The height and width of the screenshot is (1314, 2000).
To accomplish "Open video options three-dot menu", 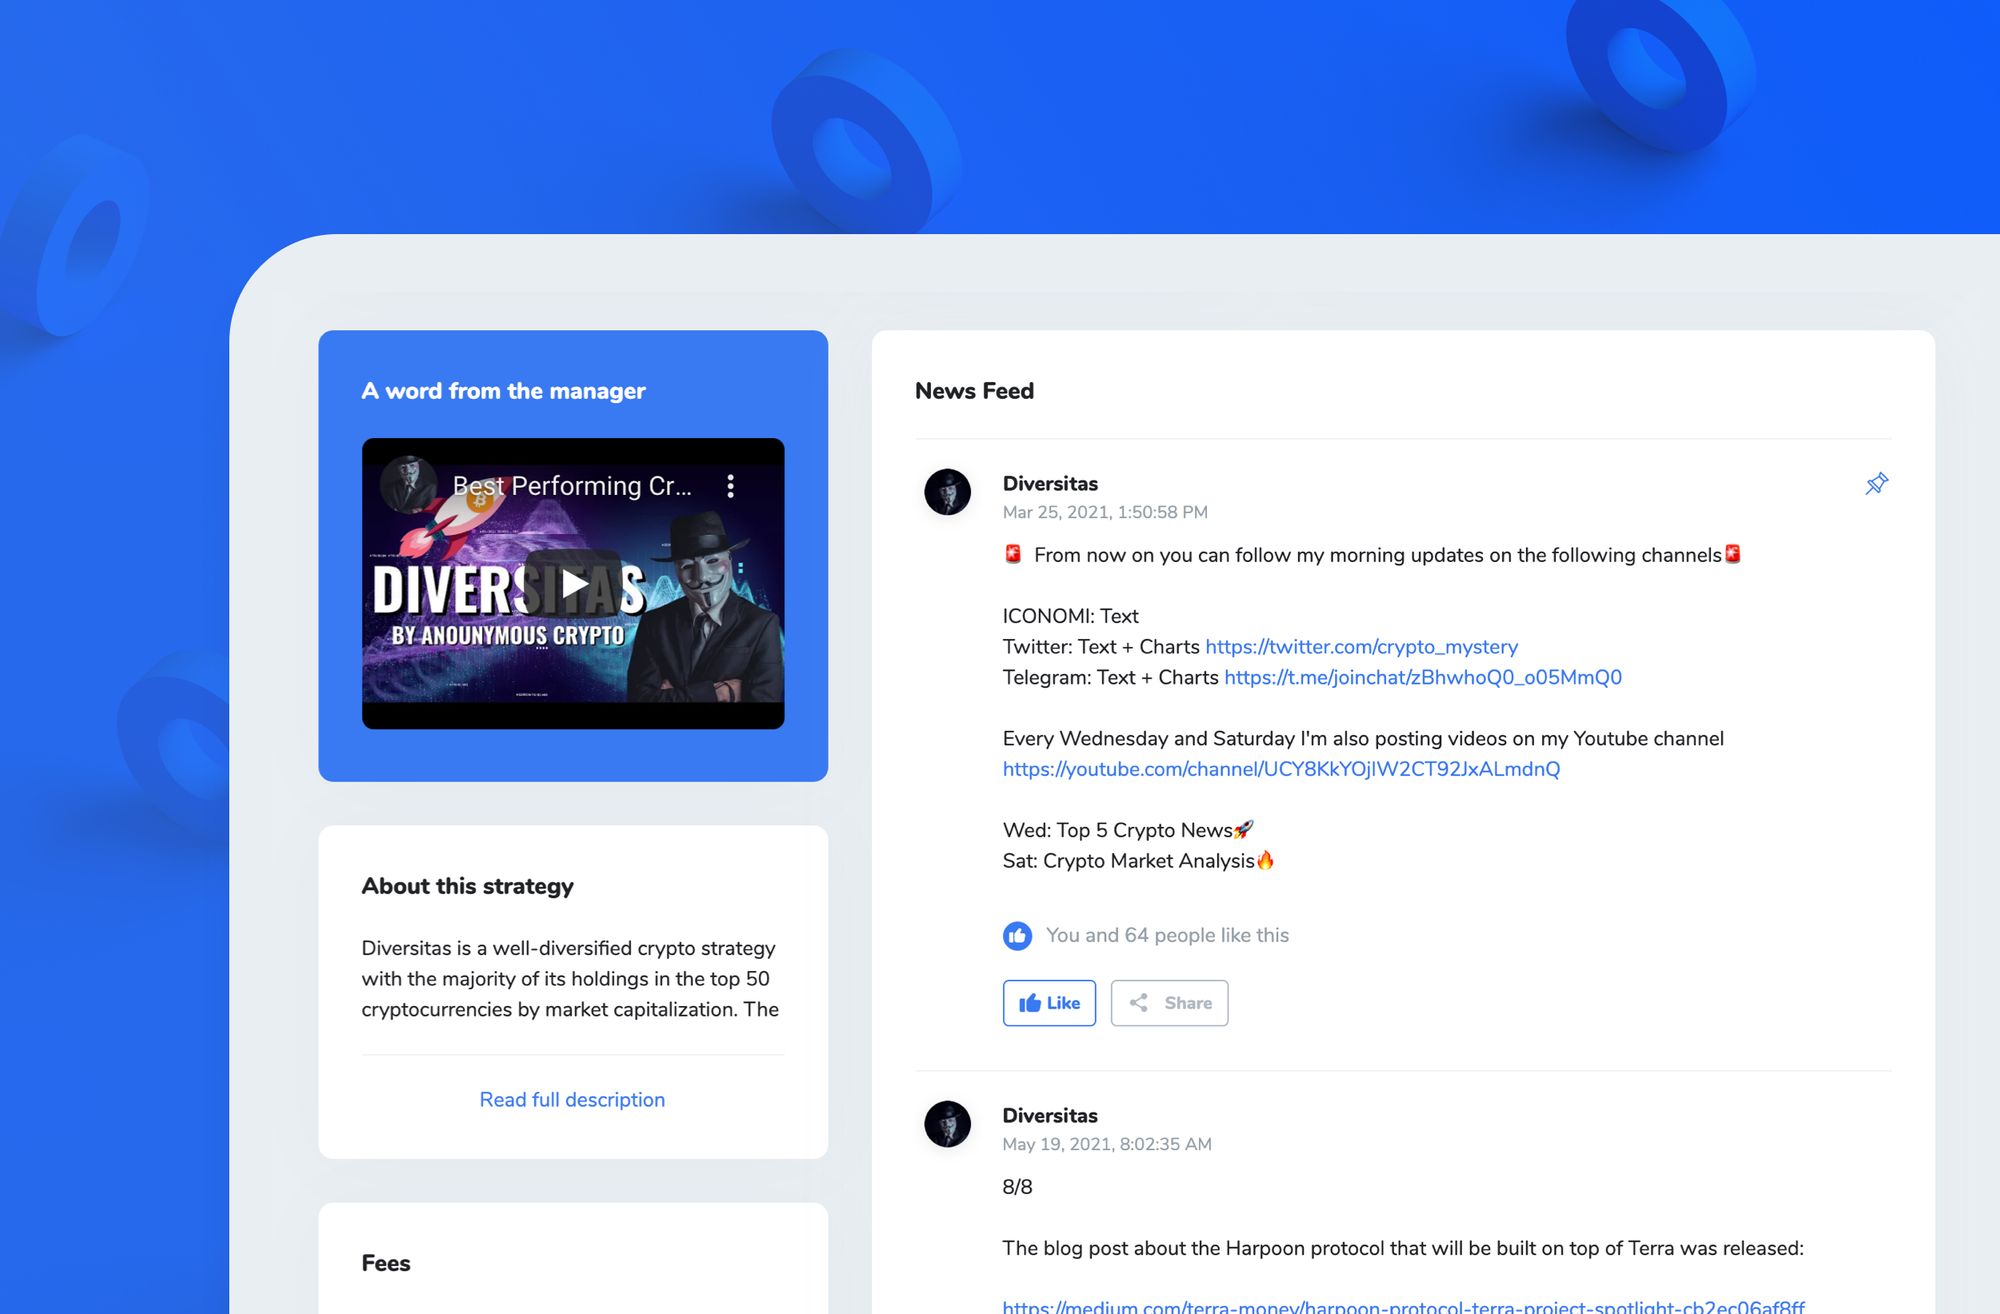I will [731, 486].
